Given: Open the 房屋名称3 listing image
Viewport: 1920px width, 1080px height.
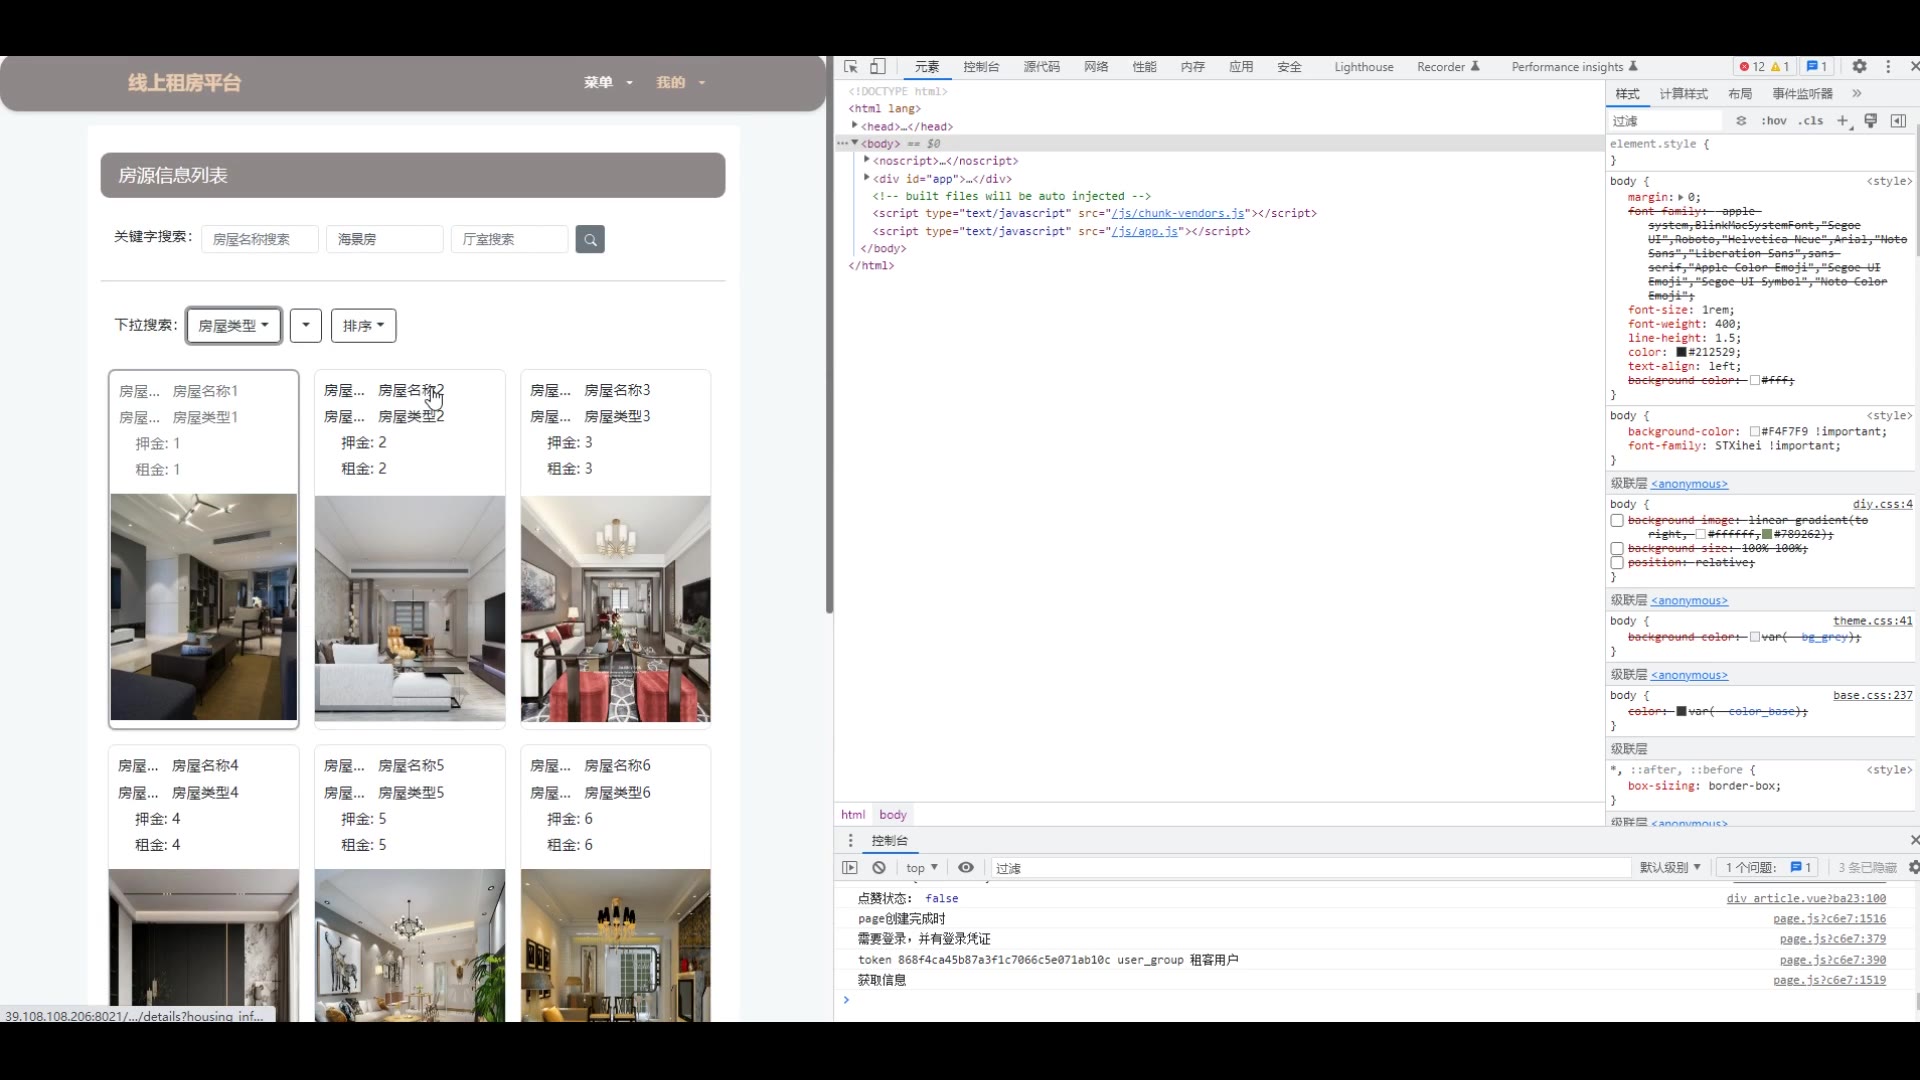Looking at the screenshot, I should [x=616, y=609].
